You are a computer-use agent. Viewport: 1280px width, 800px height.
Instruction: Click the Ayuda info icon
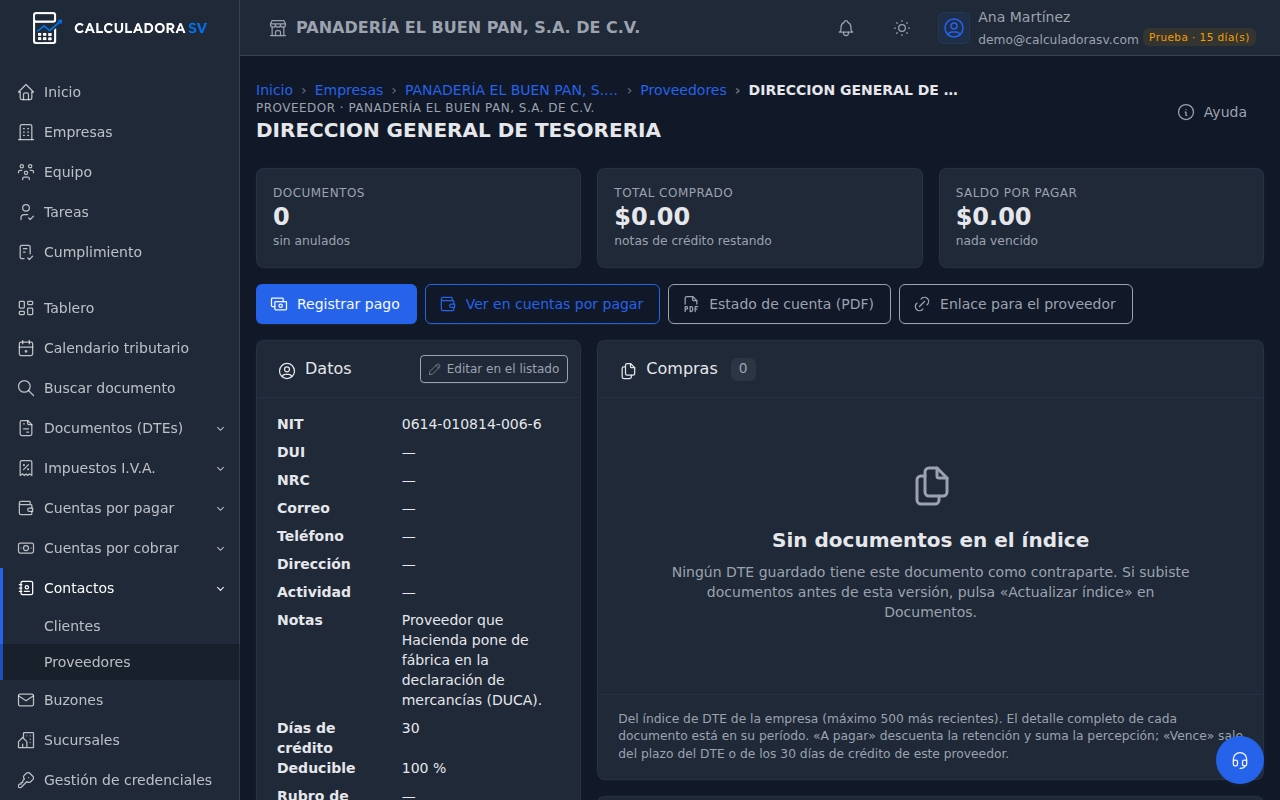[x=1186, y=112]
